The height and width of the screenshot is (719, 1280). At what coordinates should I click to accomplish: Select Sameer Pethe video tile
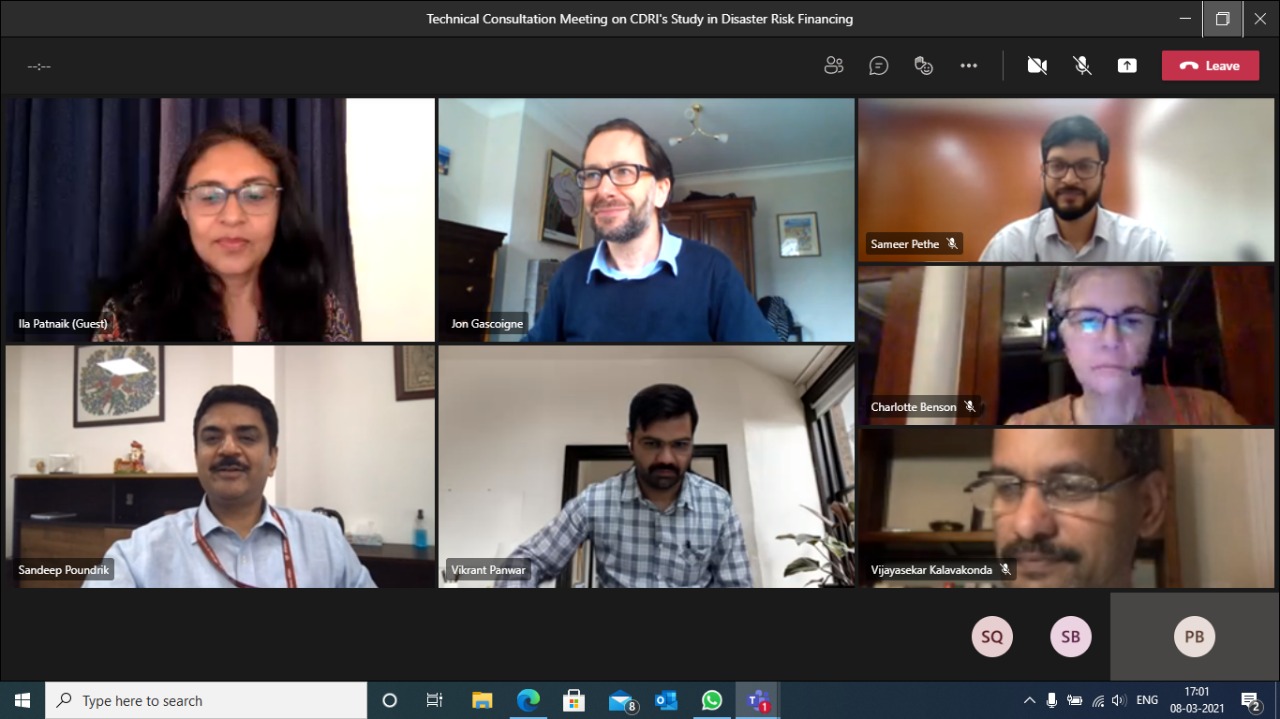[x=1066, y=180]
